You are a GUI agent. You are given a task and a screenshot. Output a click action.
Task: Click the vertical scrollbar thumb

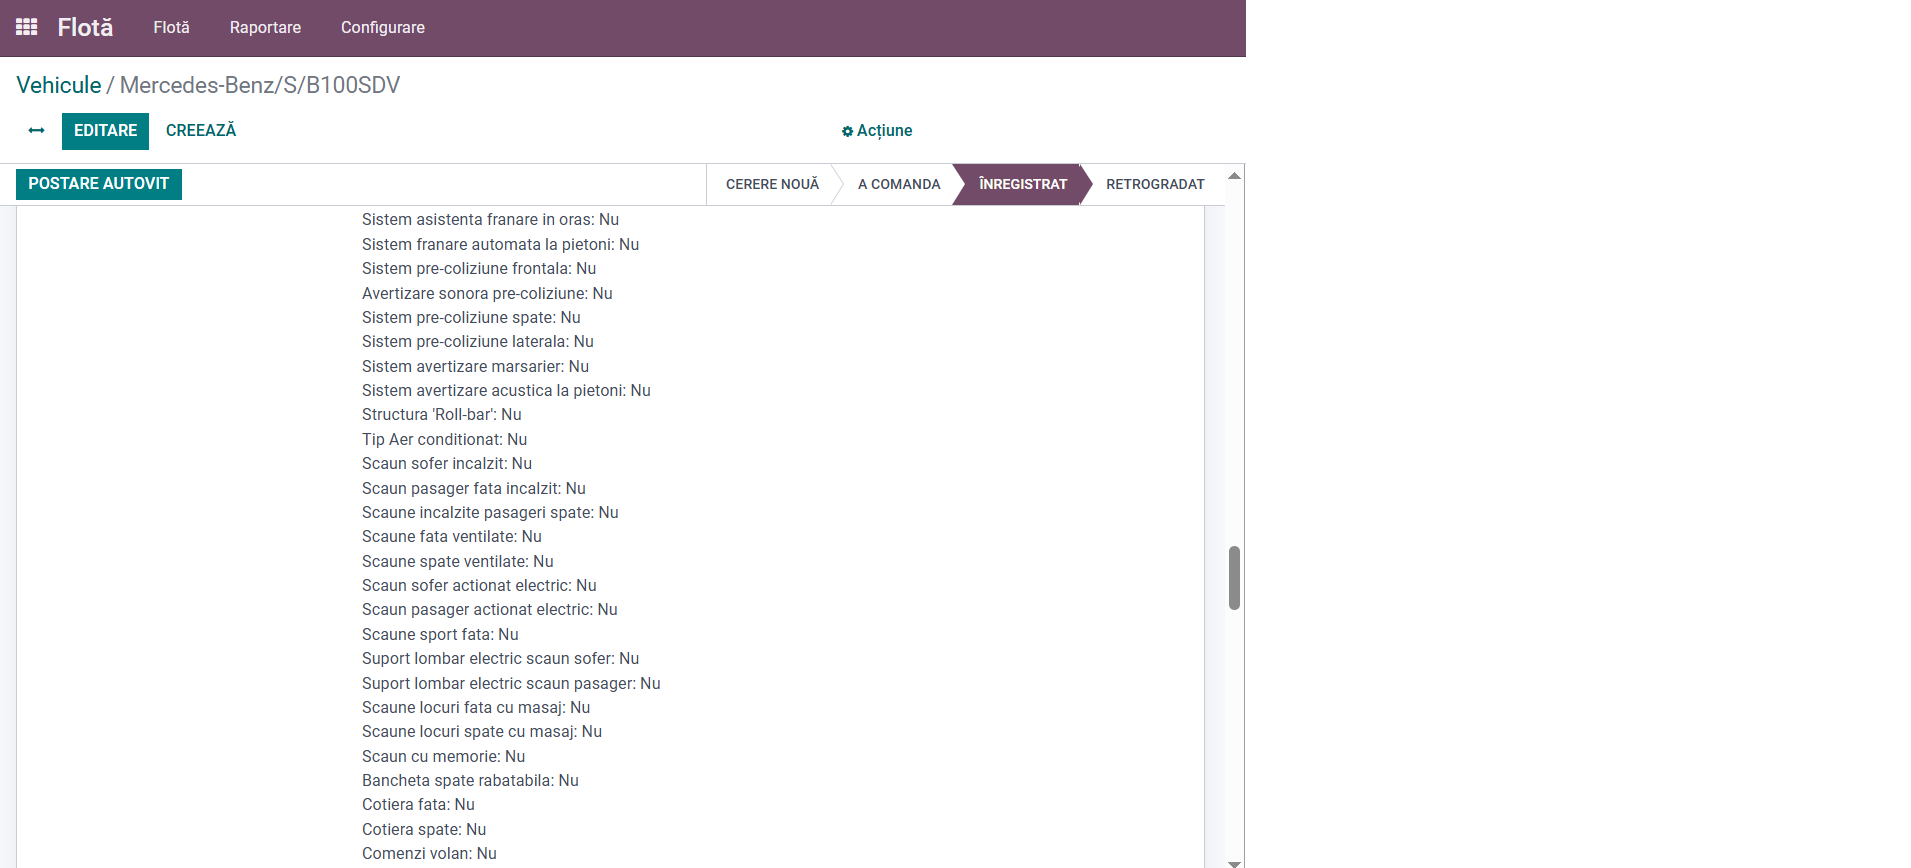coord(1235,578)
